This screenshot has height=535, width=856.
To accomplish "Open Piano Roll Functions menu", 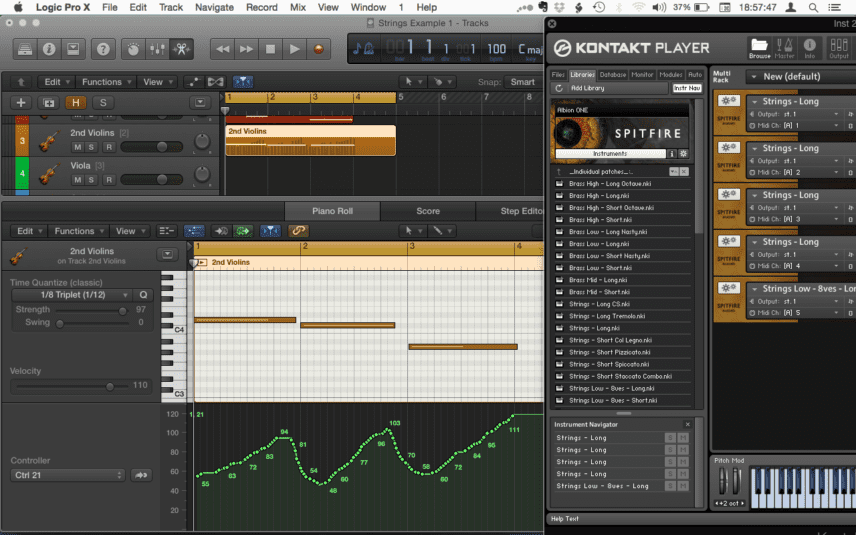I will [78, 231].
